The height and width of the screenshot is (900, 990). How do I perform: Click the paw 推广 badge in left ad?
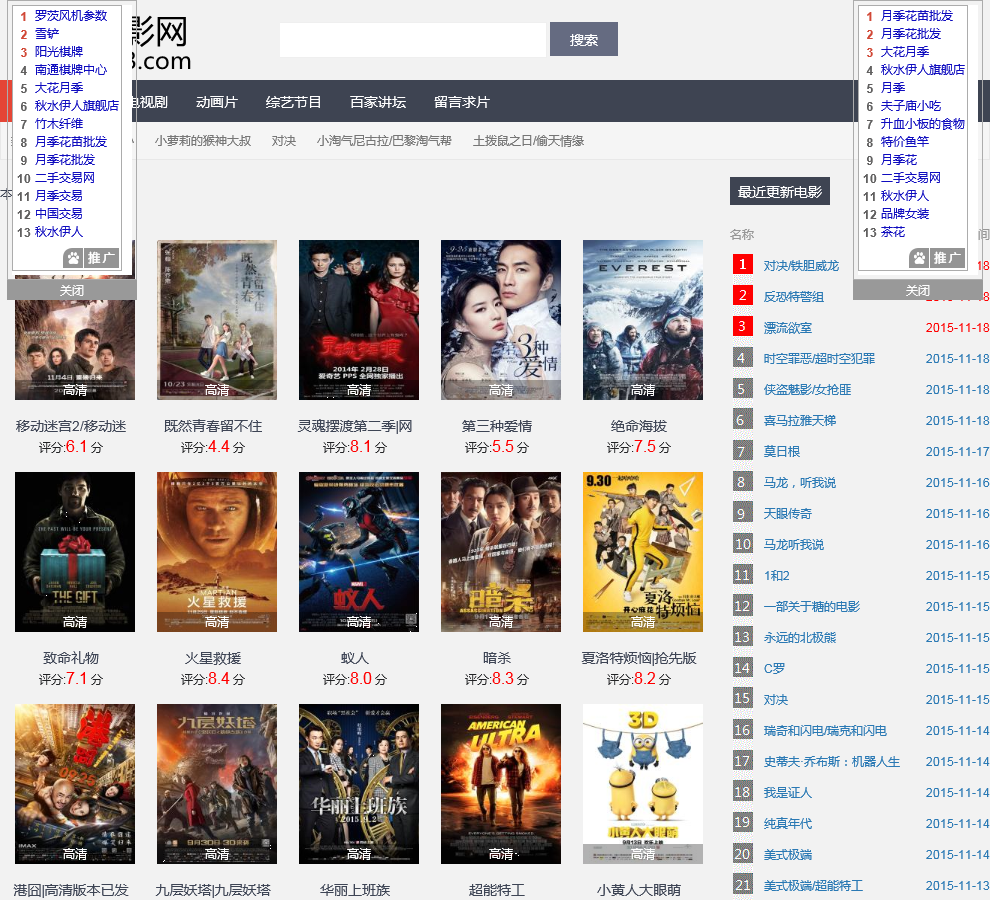pos(91,258)
